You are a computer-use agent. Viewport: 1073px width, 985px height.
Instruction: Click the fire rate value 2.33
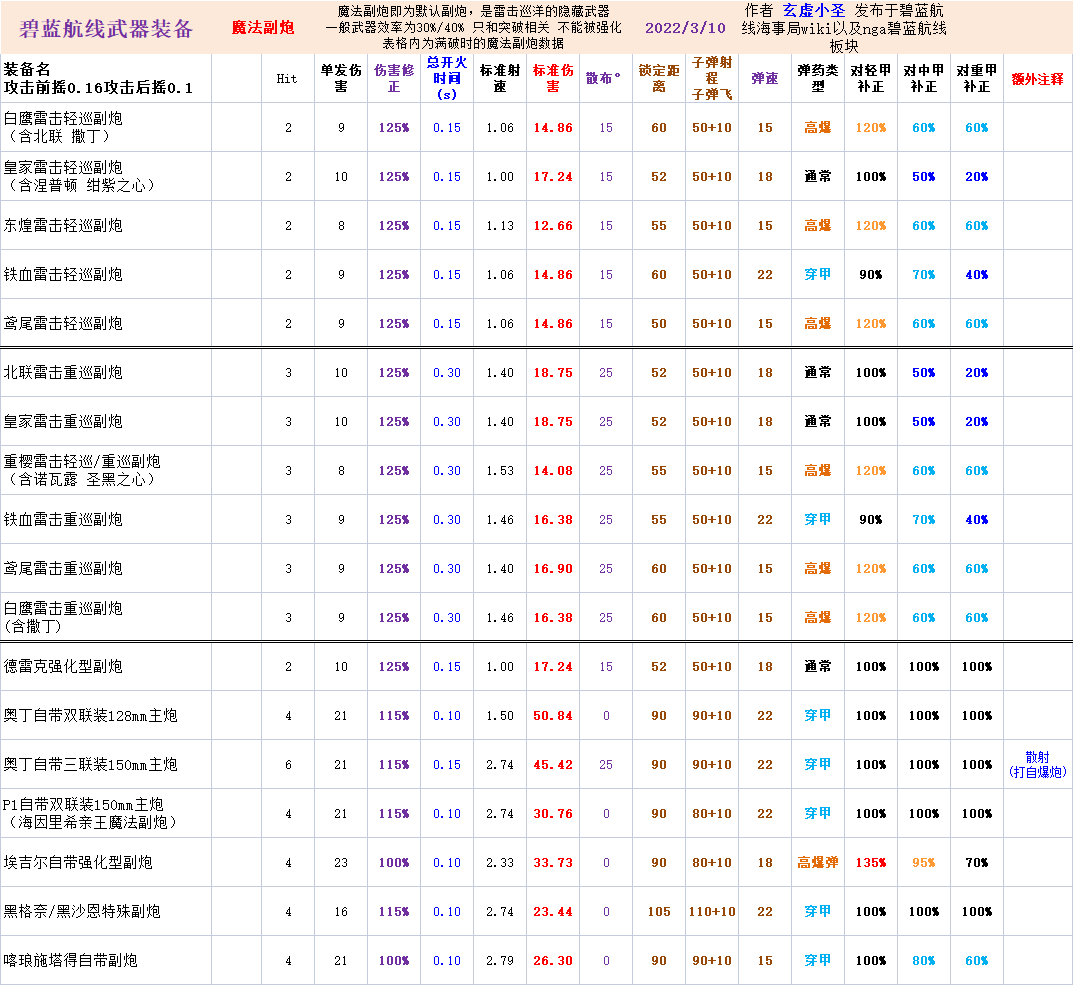[500, 862]
